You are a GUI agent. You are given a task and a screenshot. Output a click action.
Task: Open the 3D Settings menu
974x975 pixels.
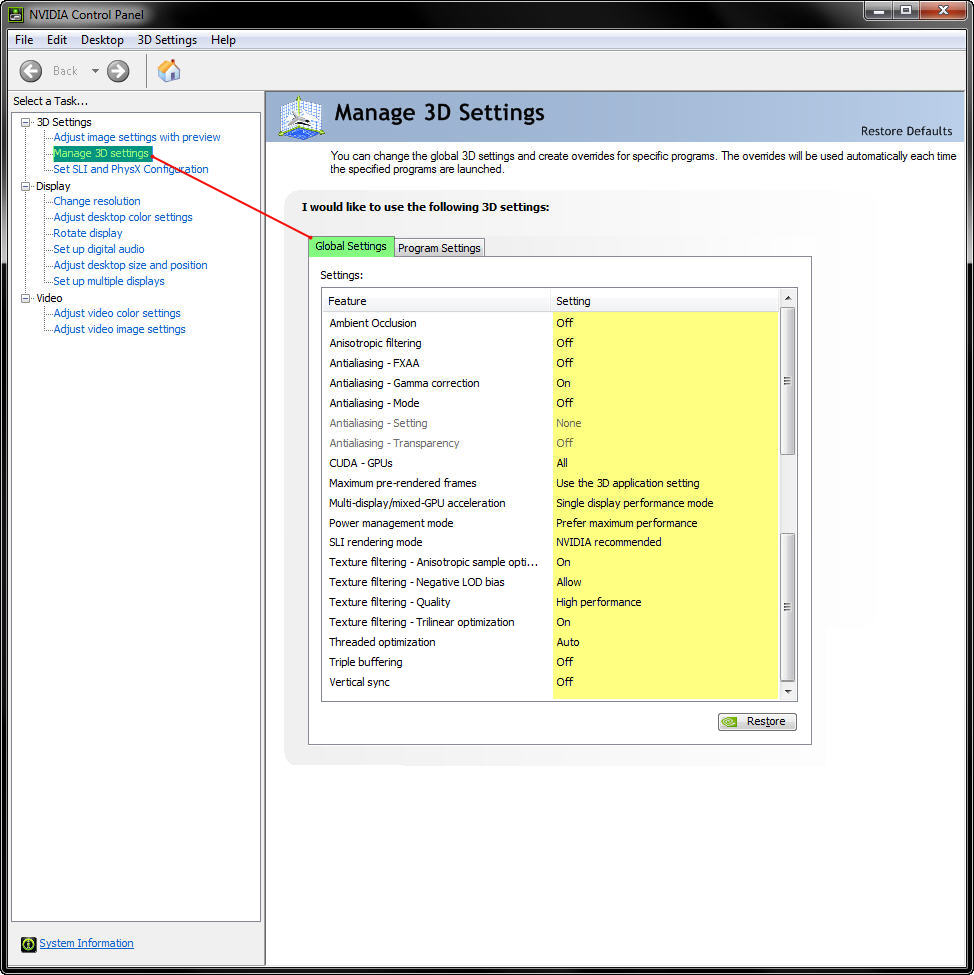pyautogui.click(x=167, y=40)
